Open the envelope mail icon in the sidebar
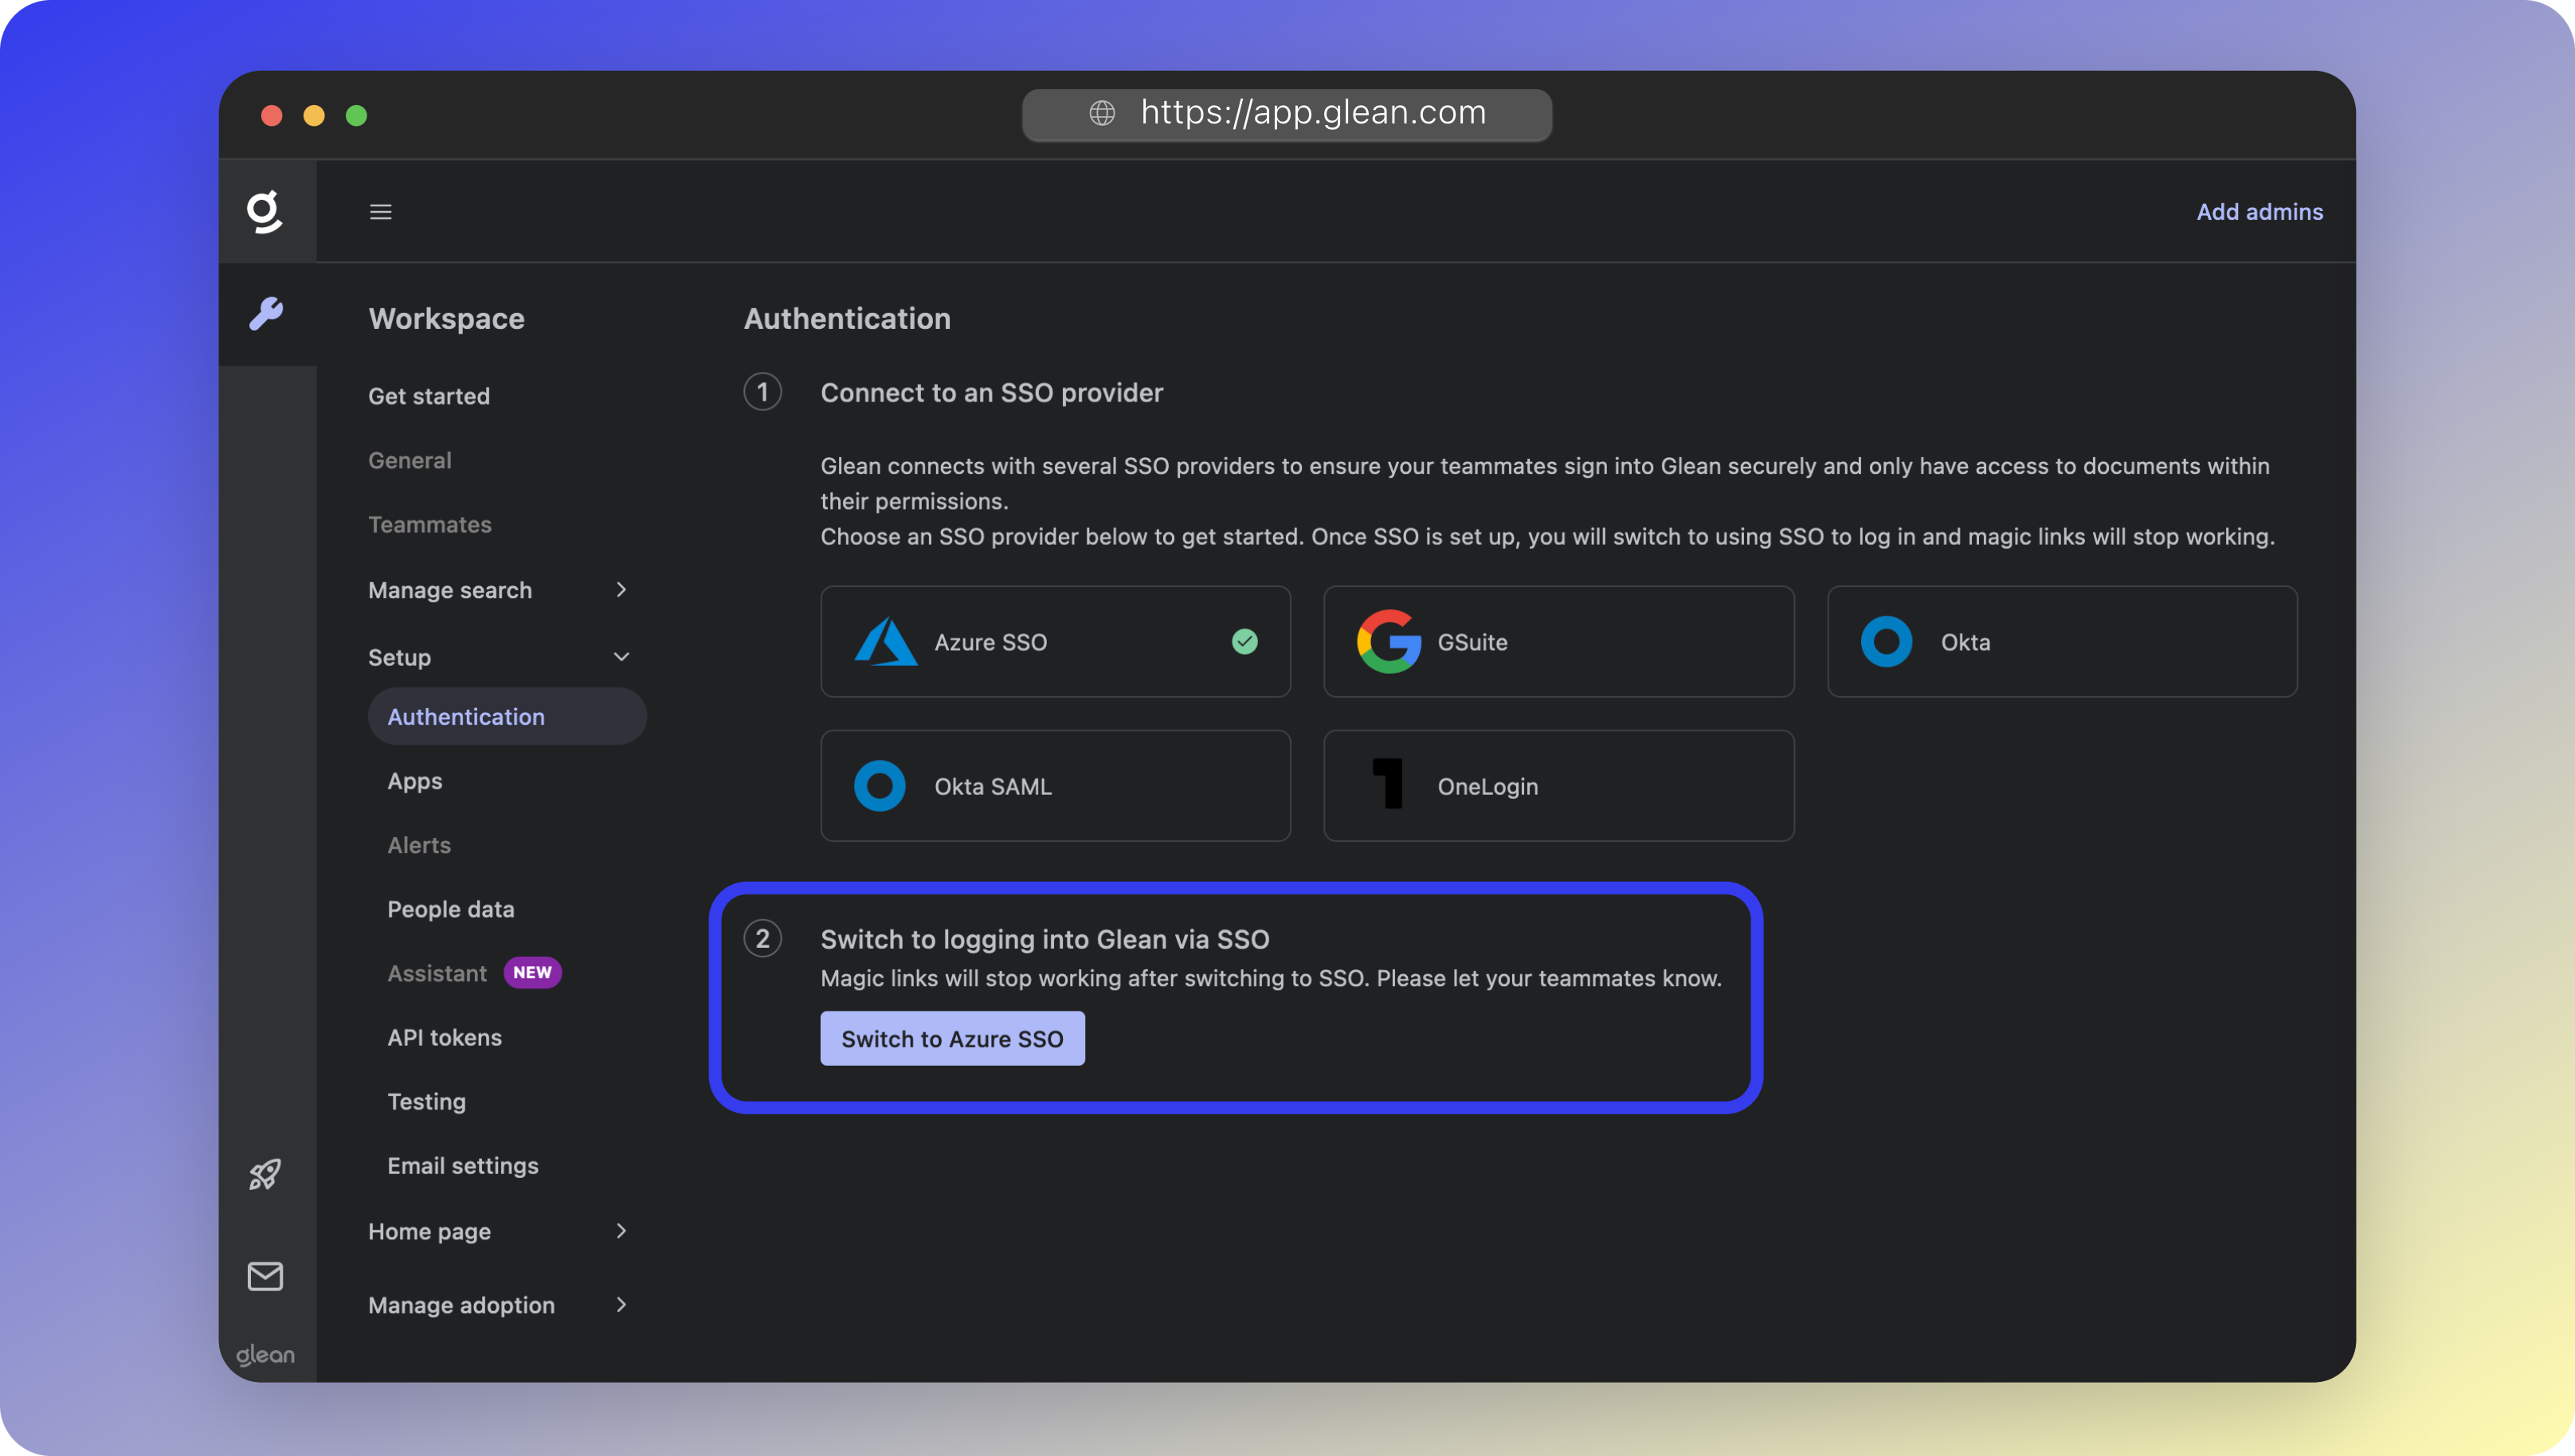2575x1456 pixels. click(264, 1276)
